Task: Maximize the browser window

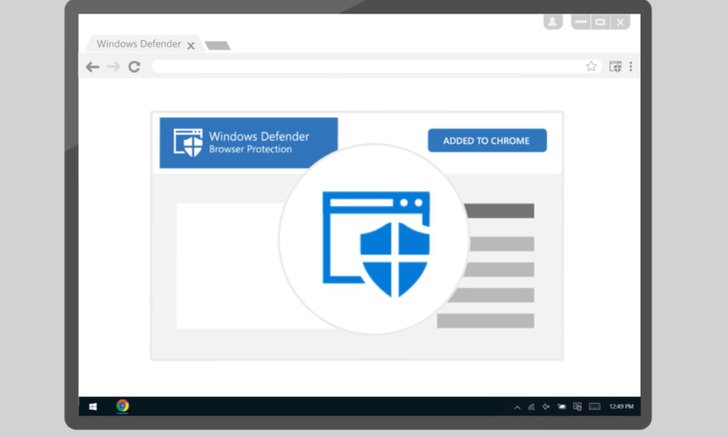Action: [x=600, y=22]
